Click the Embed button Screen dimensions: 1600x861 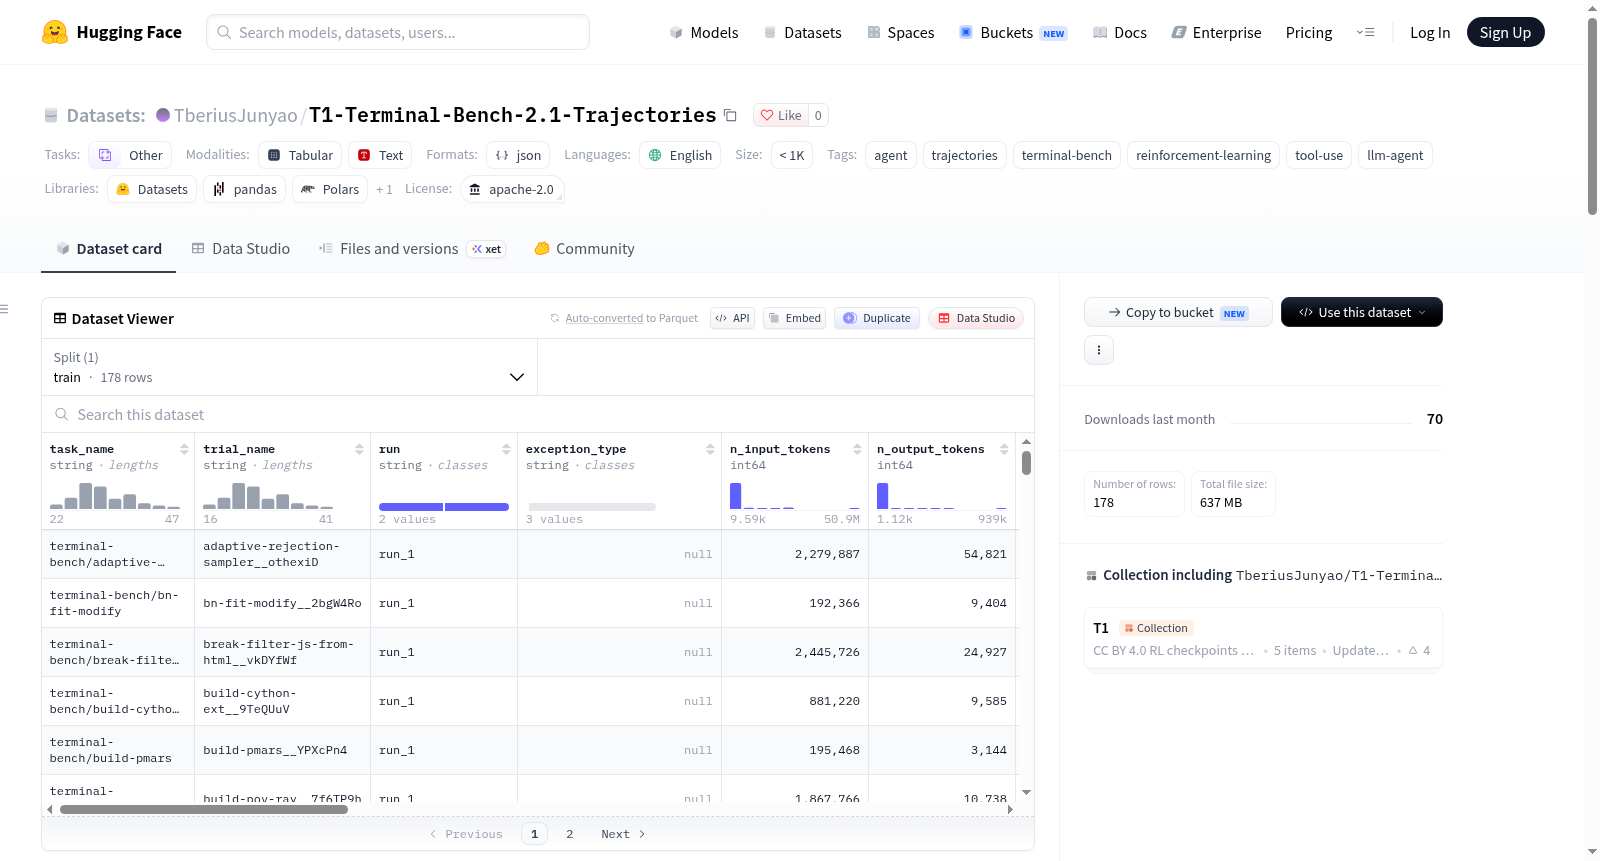tap(795, 318)
